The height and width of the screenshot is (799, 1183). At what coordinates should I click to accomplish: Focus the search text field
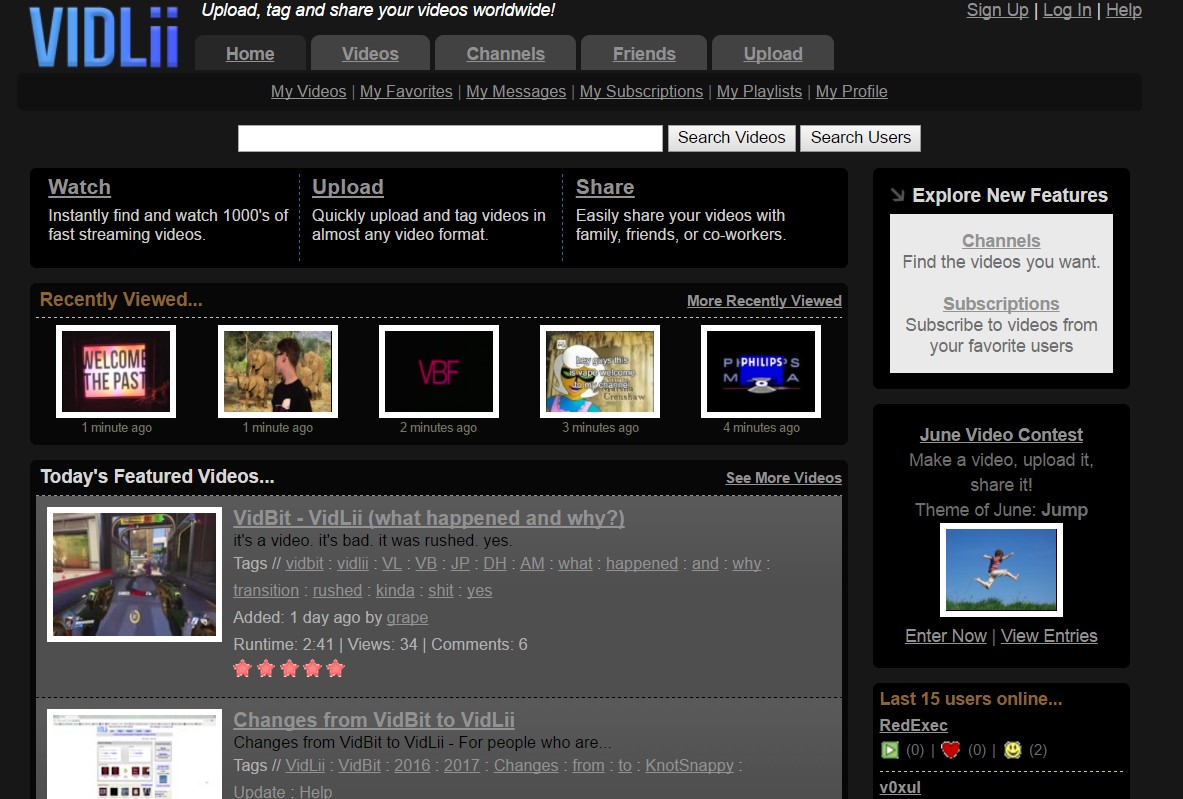pyautogui.click(x=450, y=138)
